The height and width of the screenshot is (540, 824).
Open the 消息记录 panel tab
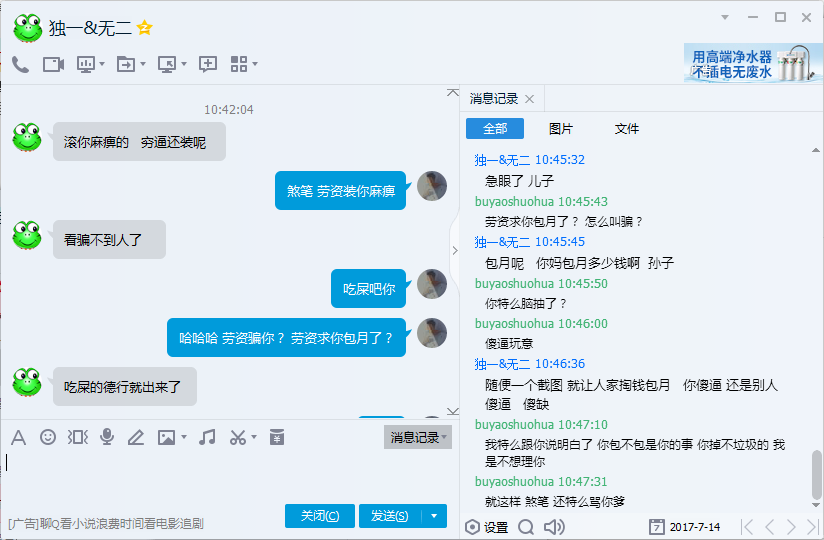[494, 99]
